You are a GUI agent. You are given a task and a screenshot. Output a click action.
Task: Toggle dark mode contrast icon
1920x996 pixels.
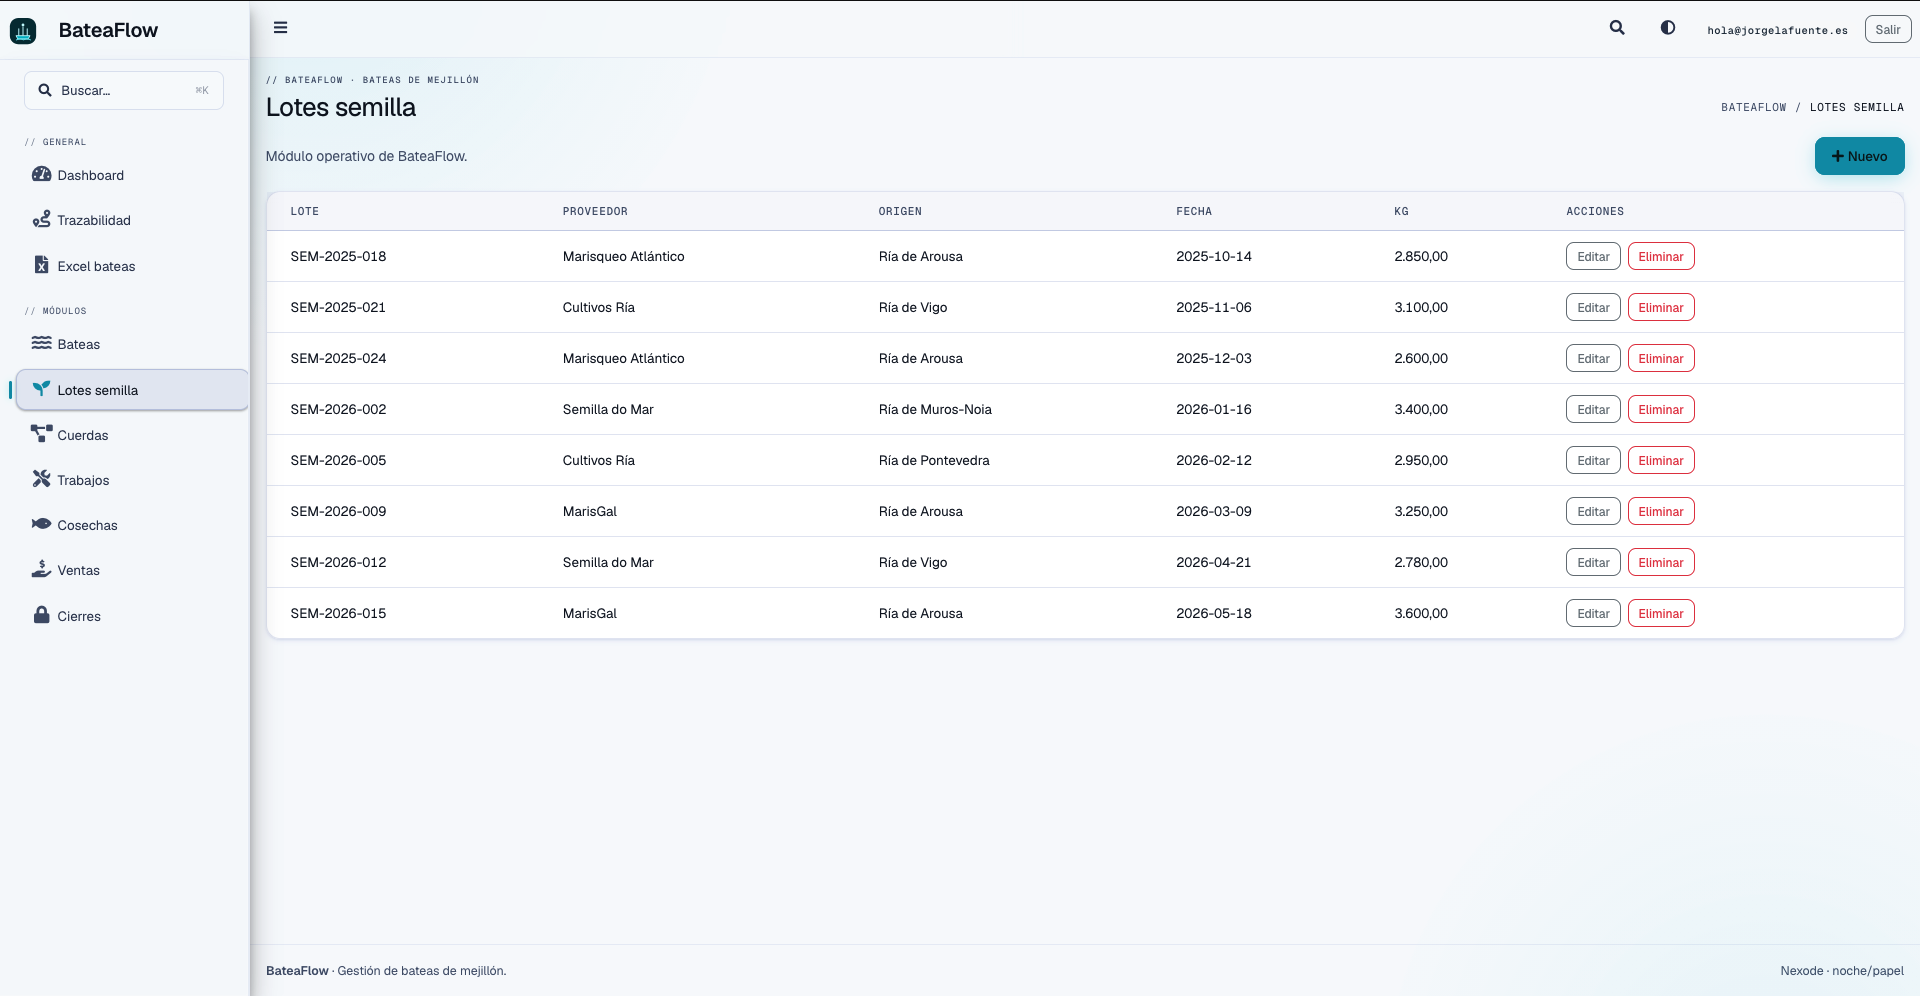pyautogui.click(x=1668, y=28)
